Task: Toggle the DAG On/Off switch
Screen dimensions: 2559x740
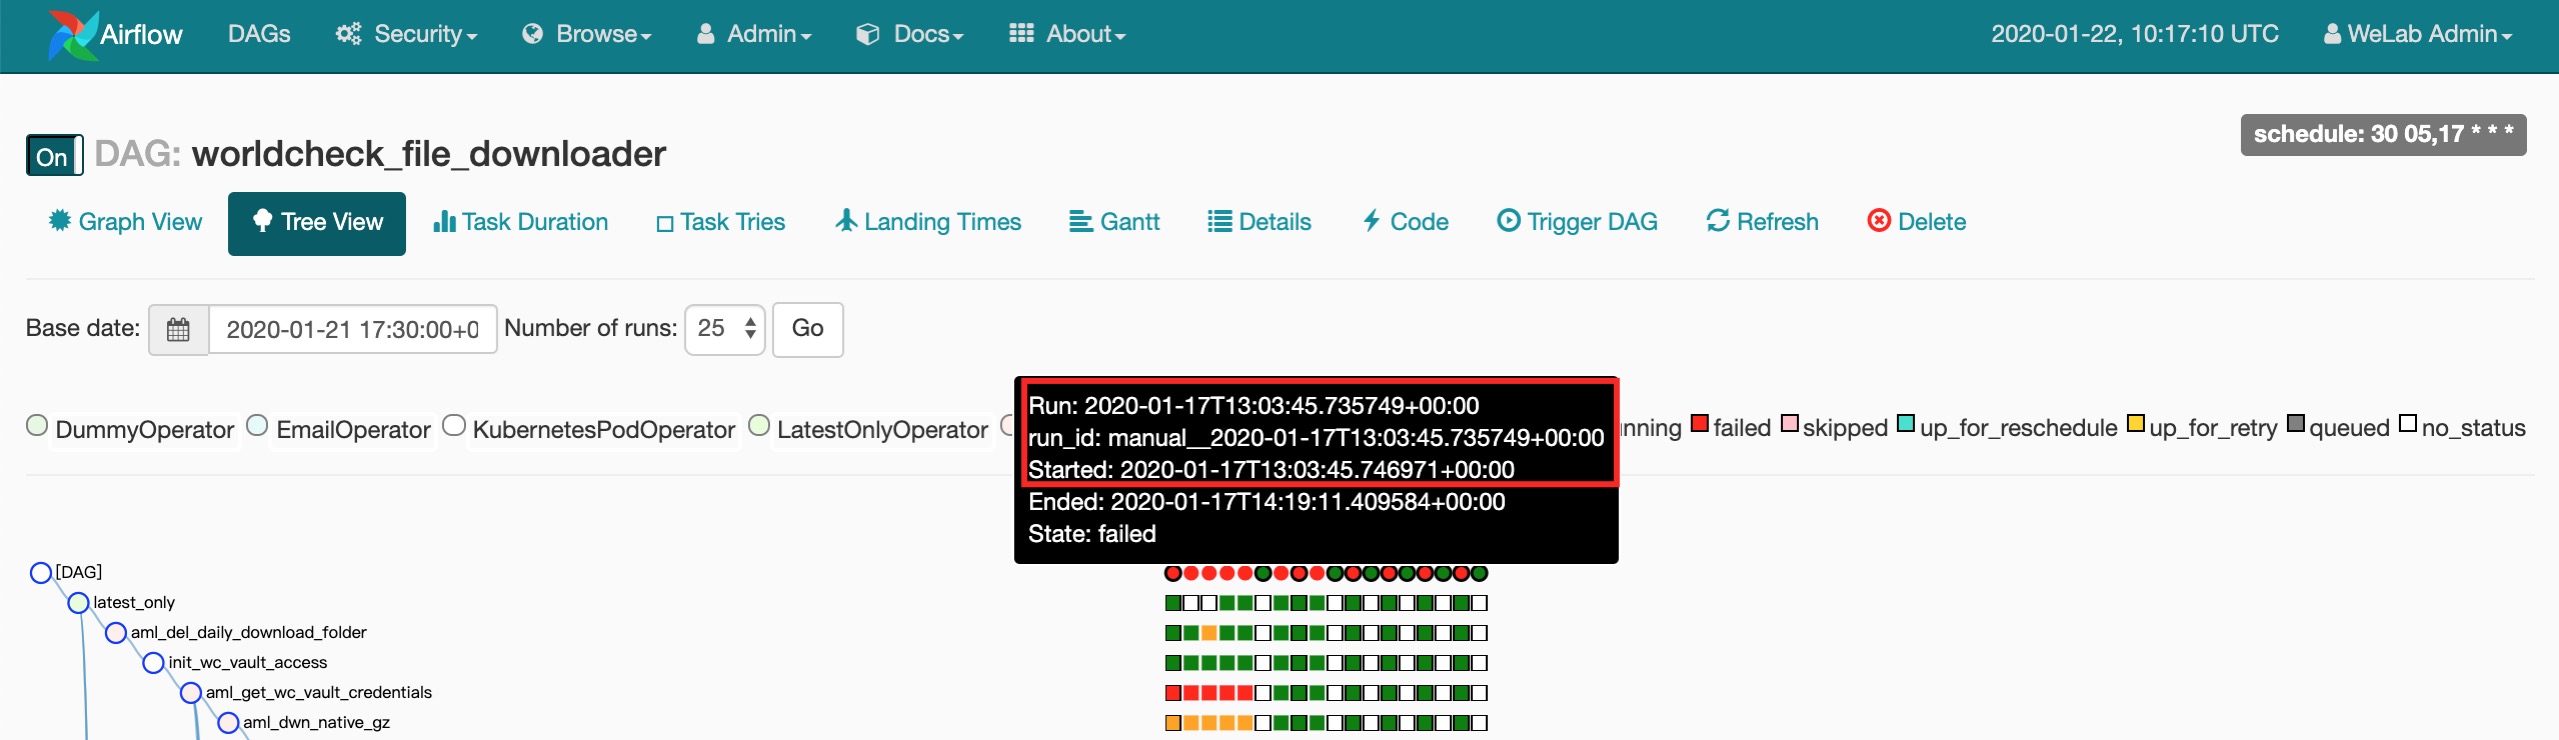Action: point(54,156)
